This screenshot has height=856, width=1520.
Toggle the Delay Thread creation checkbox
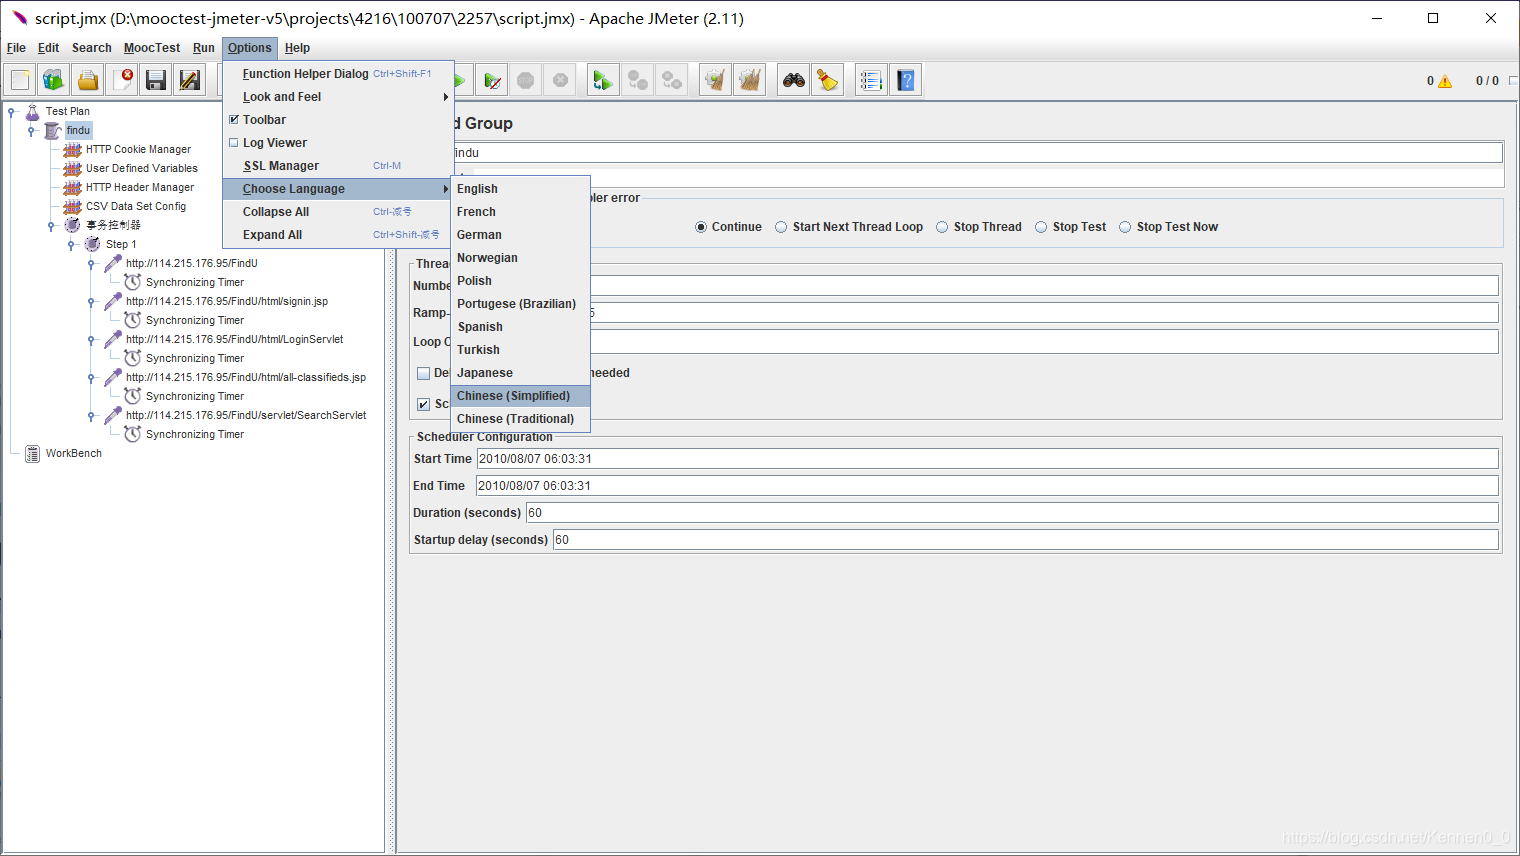(x=423, y=373)
